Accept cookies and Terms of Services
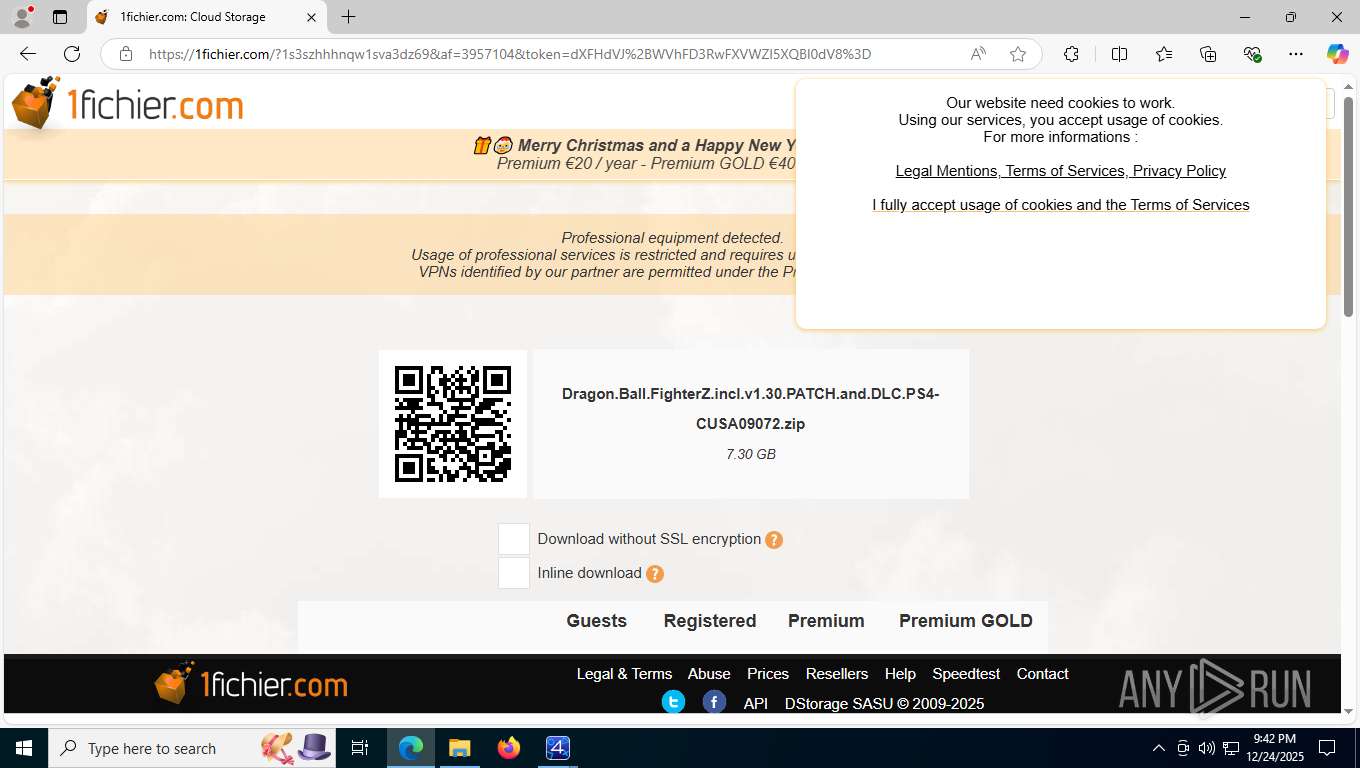 (1061, 205)
